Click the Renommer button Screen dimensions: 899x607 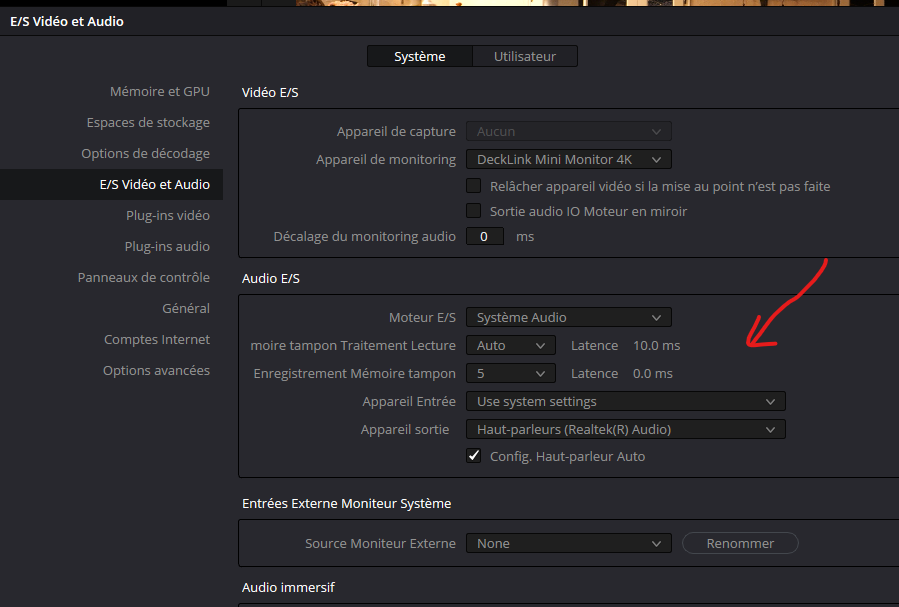pyautogui.click(x=740, y=543)
